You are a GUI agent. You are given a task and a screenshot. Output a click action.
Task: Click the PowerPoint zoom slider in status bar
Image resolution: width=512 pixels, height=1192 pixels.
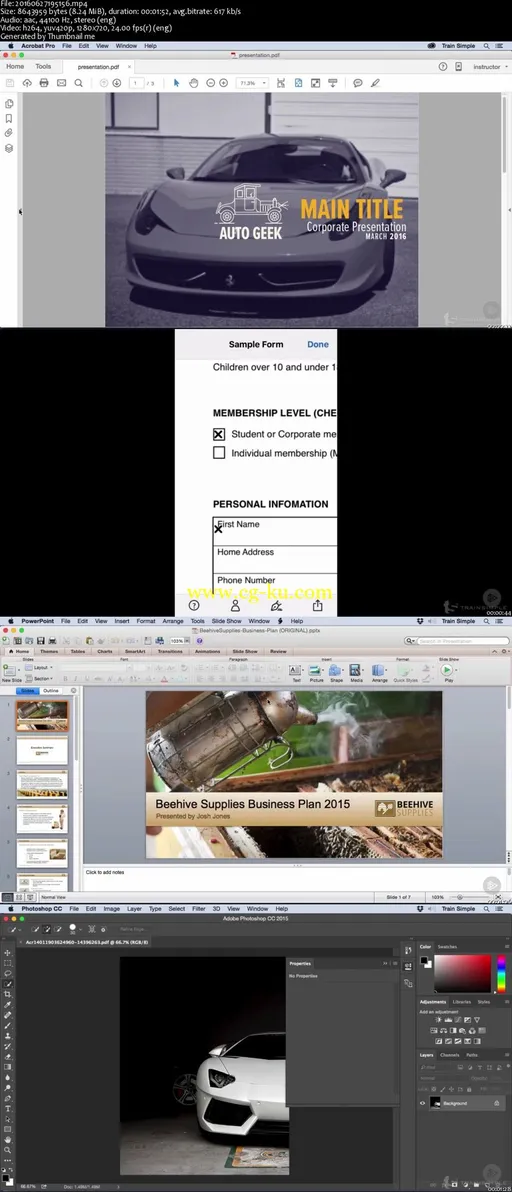click(x=469, y=897)
